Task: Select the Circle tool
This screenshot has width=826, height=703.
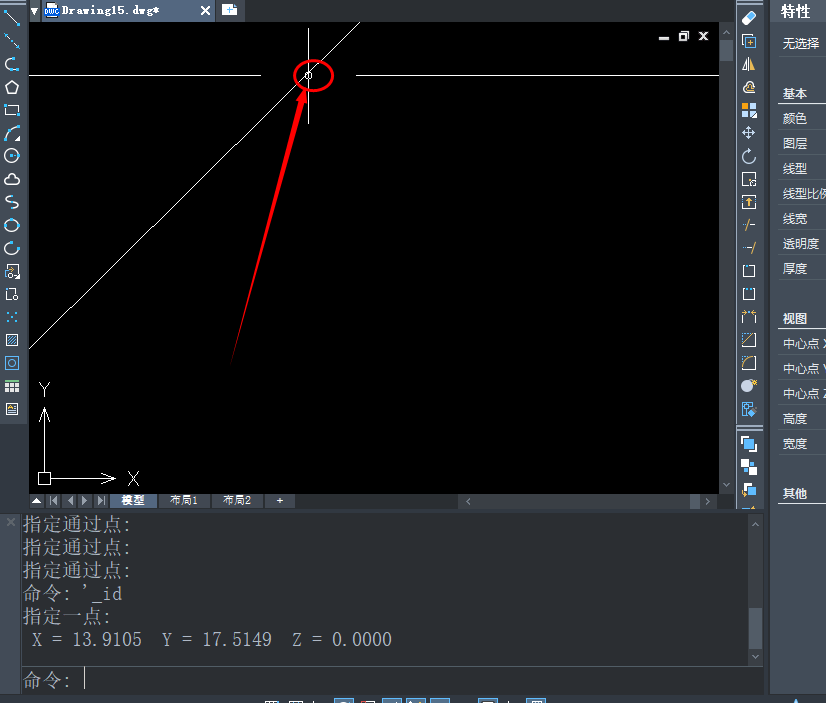Action: pos(12,156)
